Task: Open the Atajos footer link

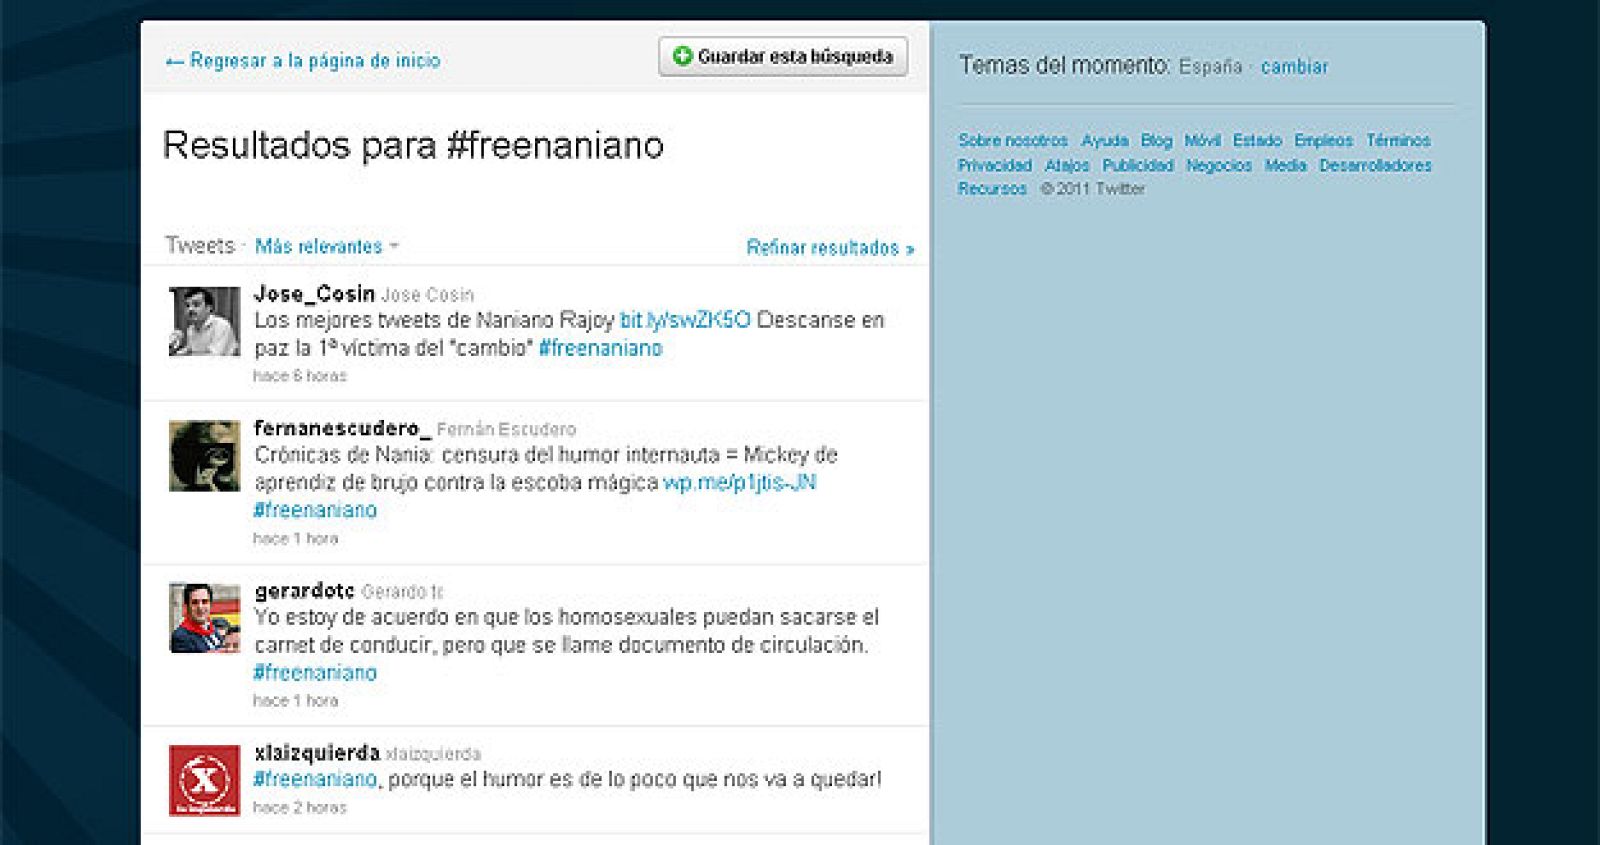Action: (1067, 165)
